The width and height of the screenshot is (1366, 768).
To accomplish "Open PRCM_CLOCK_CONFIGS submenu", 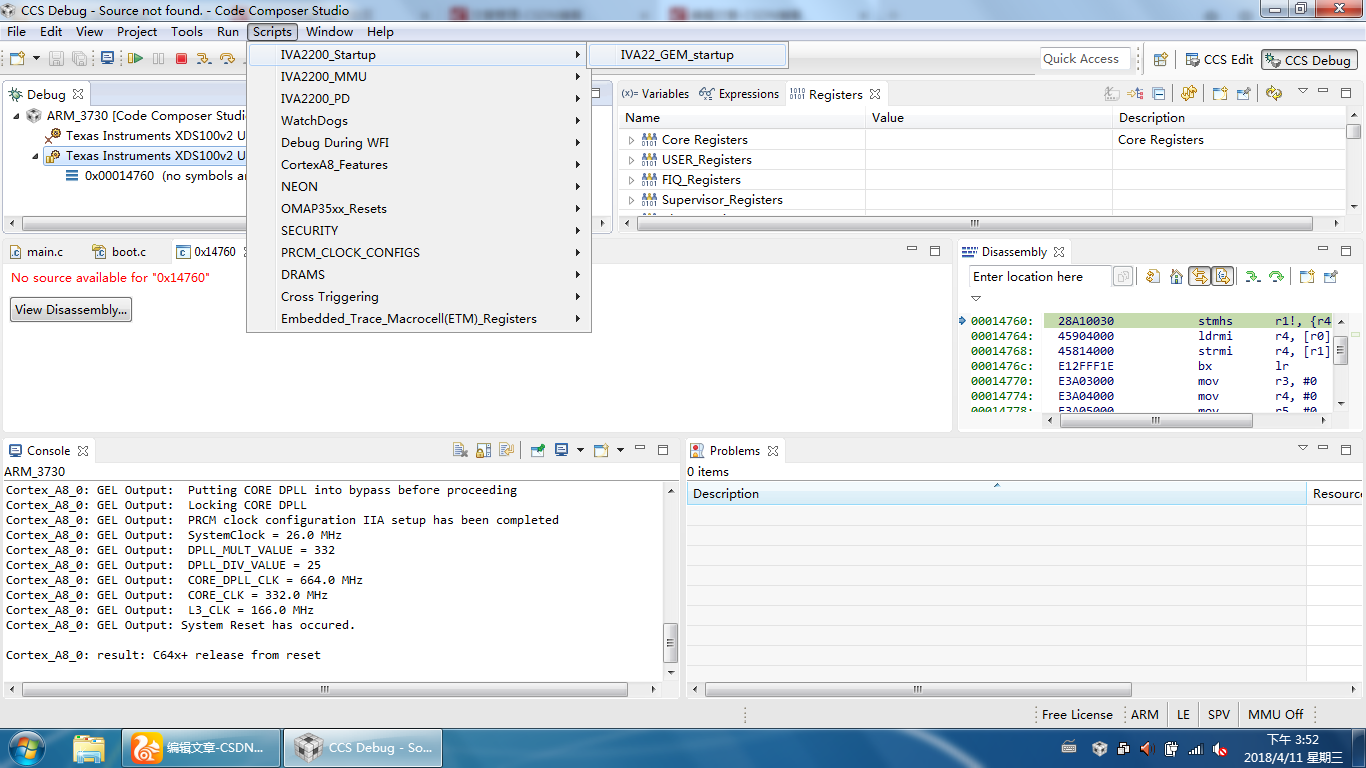I will (419, 253).
